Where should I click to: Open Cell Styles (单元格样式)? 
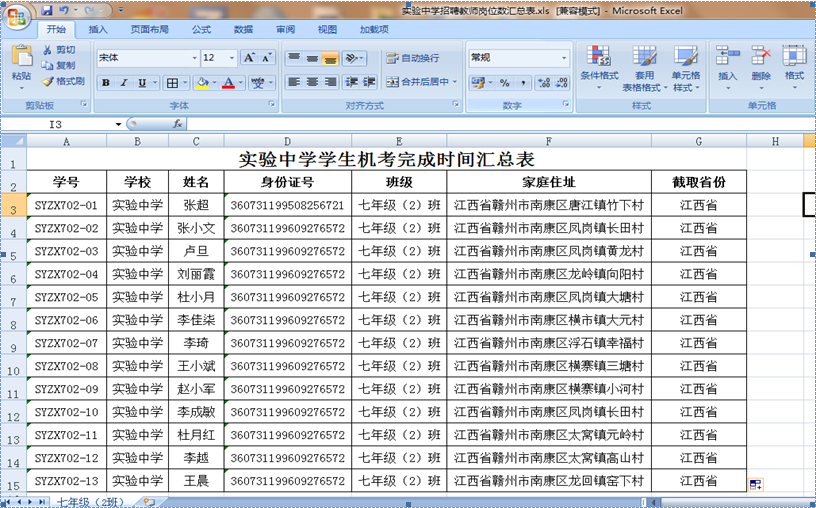pyautogui.click(x=686, y=68)
